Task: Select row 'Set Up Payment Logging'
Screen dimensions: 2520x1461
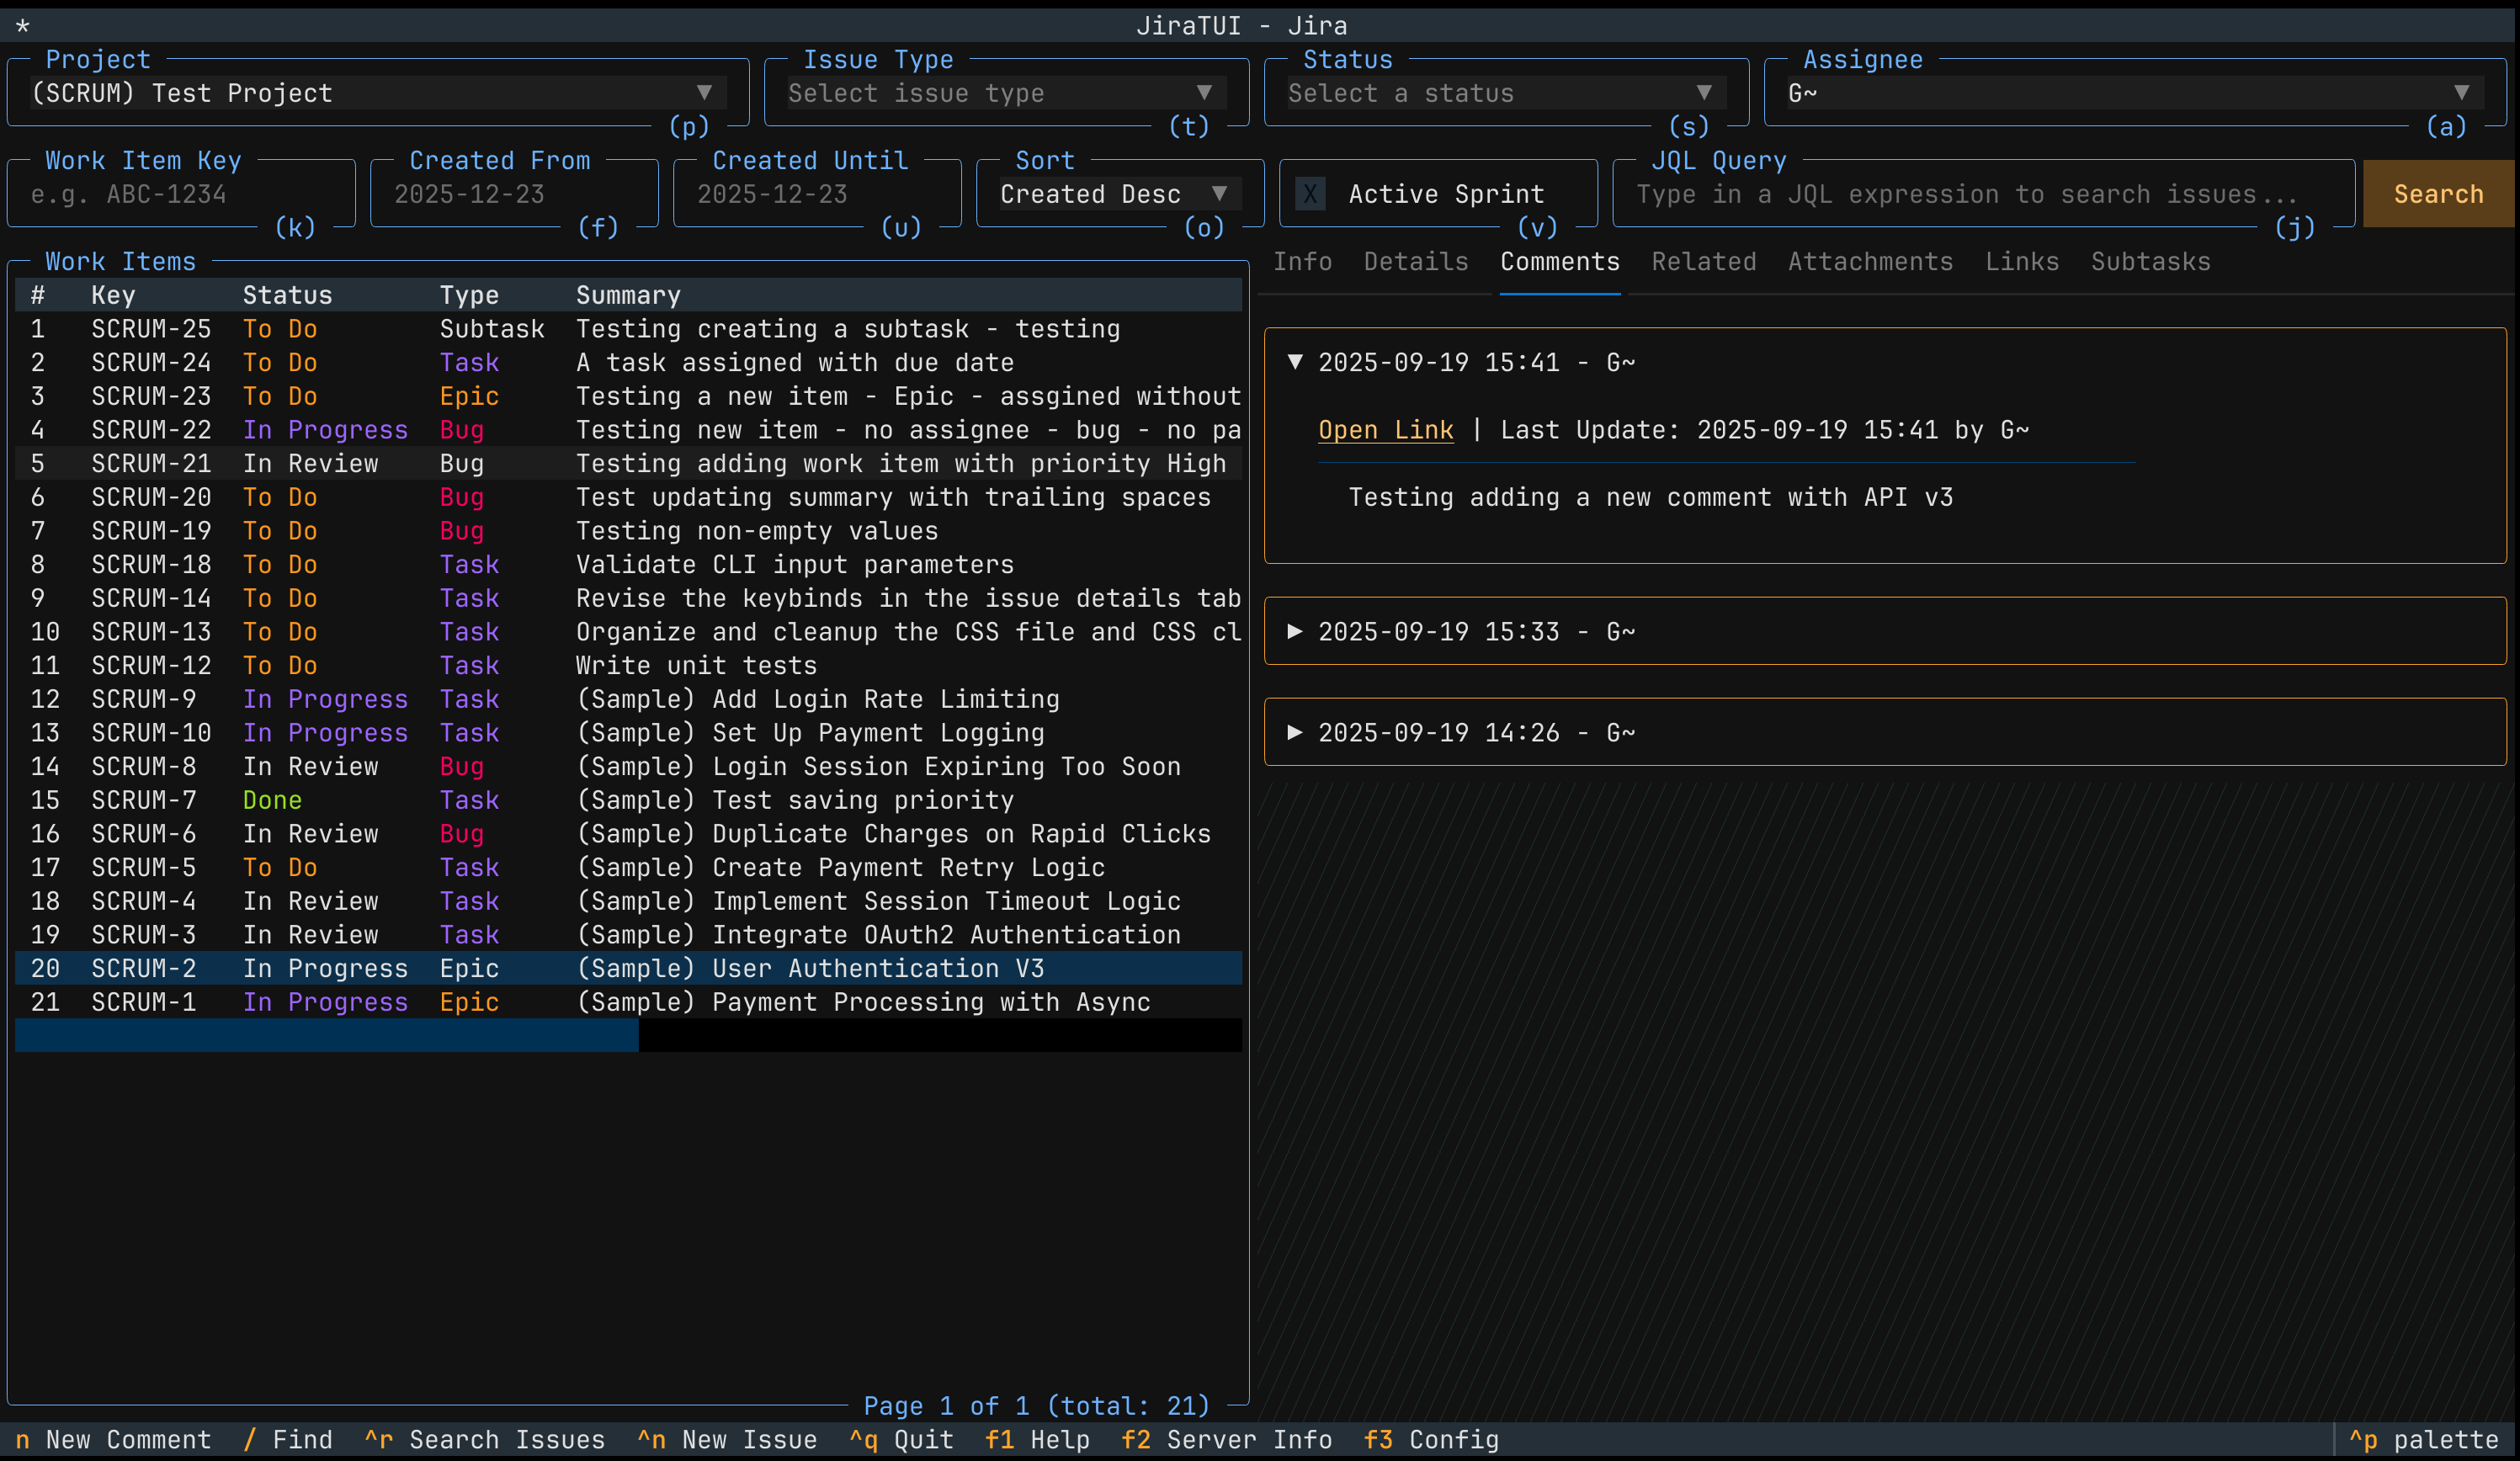Action: click(x=628, y=733)
